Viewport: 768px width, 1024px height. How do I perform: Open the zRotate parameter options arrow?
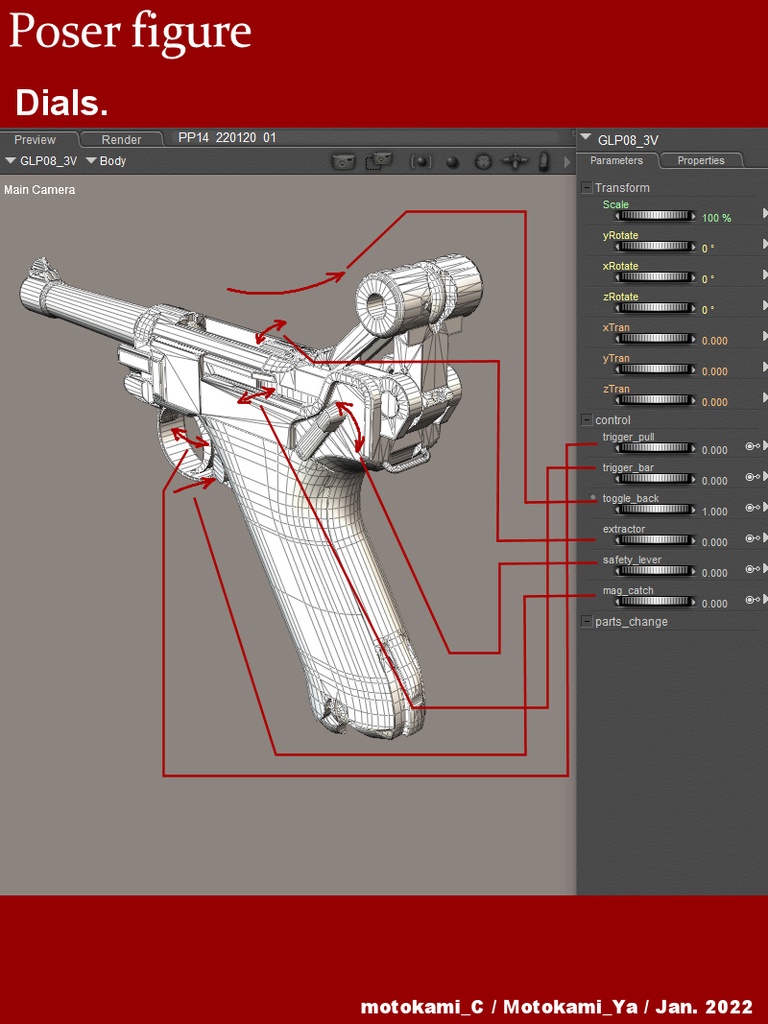[x=765, y=305]
